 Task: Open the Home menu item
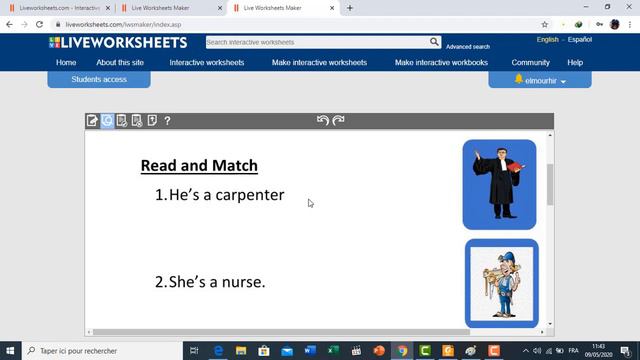[66, 62]
